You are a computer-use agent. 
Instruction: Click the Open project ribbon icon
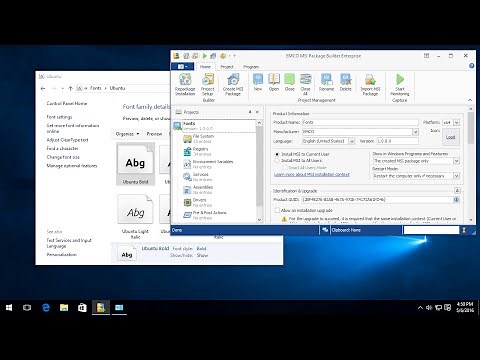tap(274, 82)
